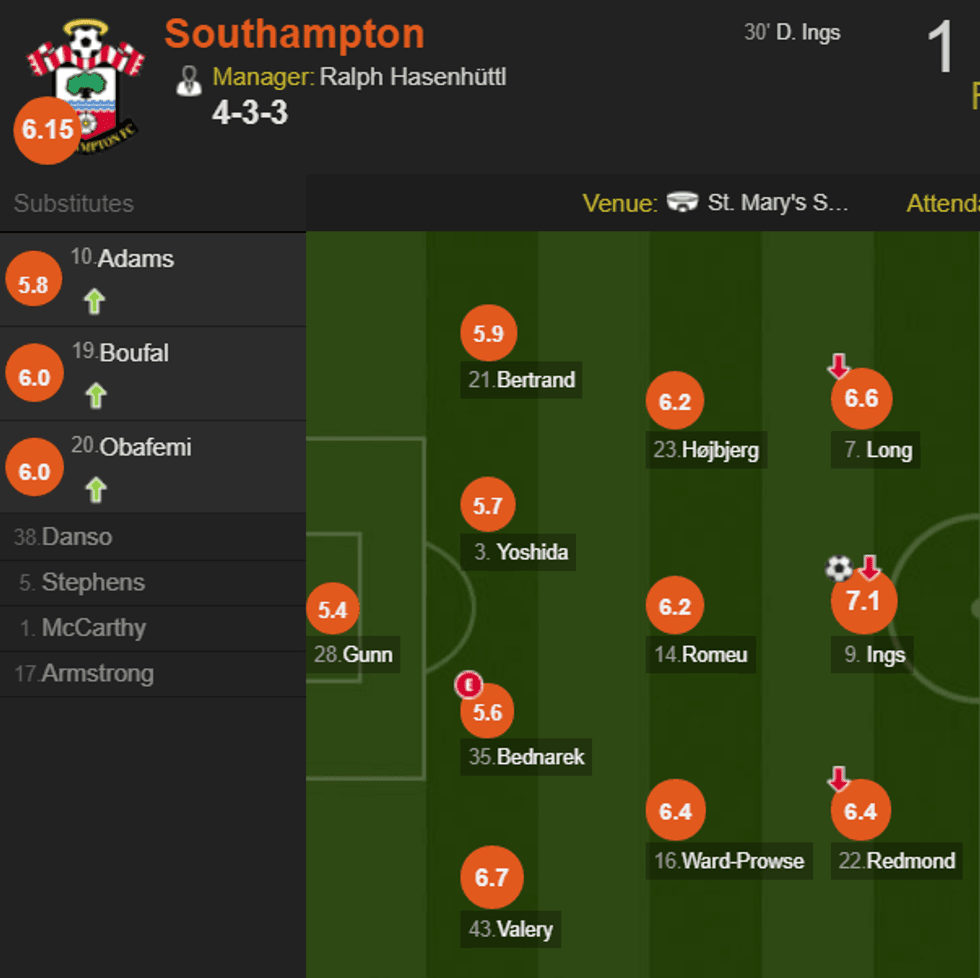Click goalkeeper Gunn's 5.4 rating
The width and height of the screenshot is (980, 978).
[332, 610]
